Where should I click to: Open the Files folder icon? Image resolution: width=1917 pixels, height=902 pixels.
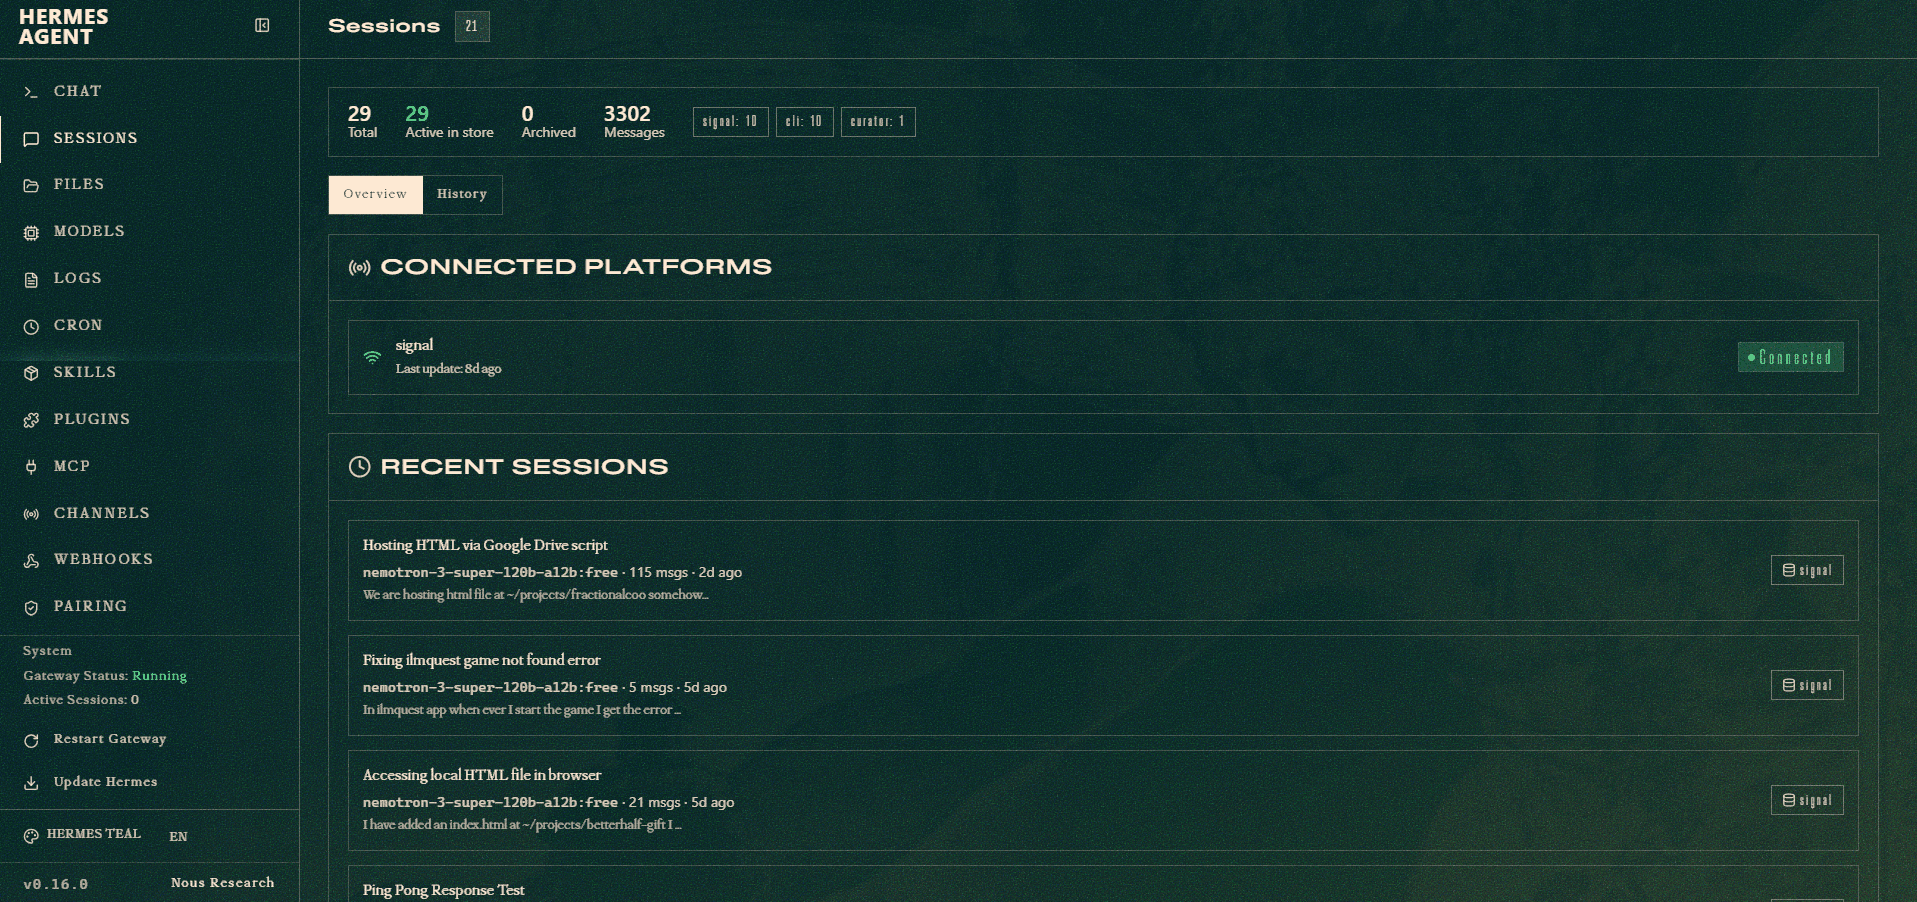point(31,185)
